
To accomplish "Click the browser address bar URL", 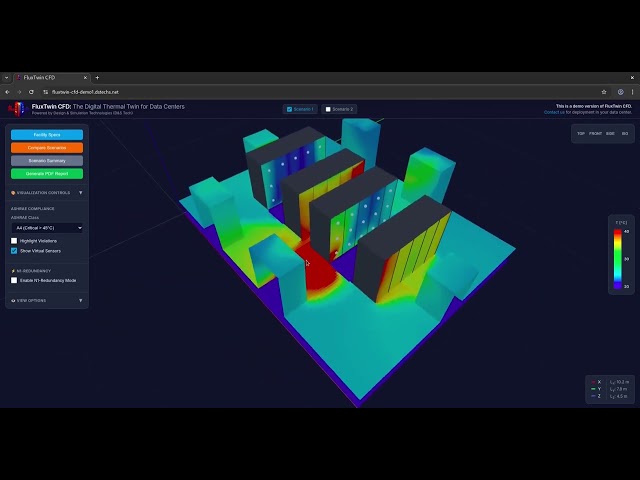I will pyautogui.click(x=85, y=92).
